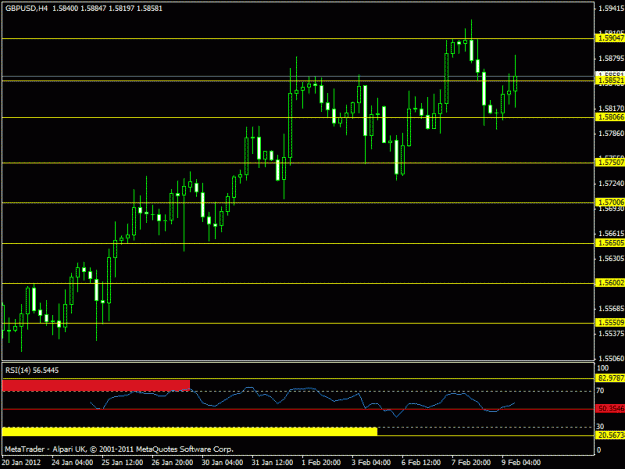
Task: Select the 82.9787 RSI level label
Action: (610, 378)
